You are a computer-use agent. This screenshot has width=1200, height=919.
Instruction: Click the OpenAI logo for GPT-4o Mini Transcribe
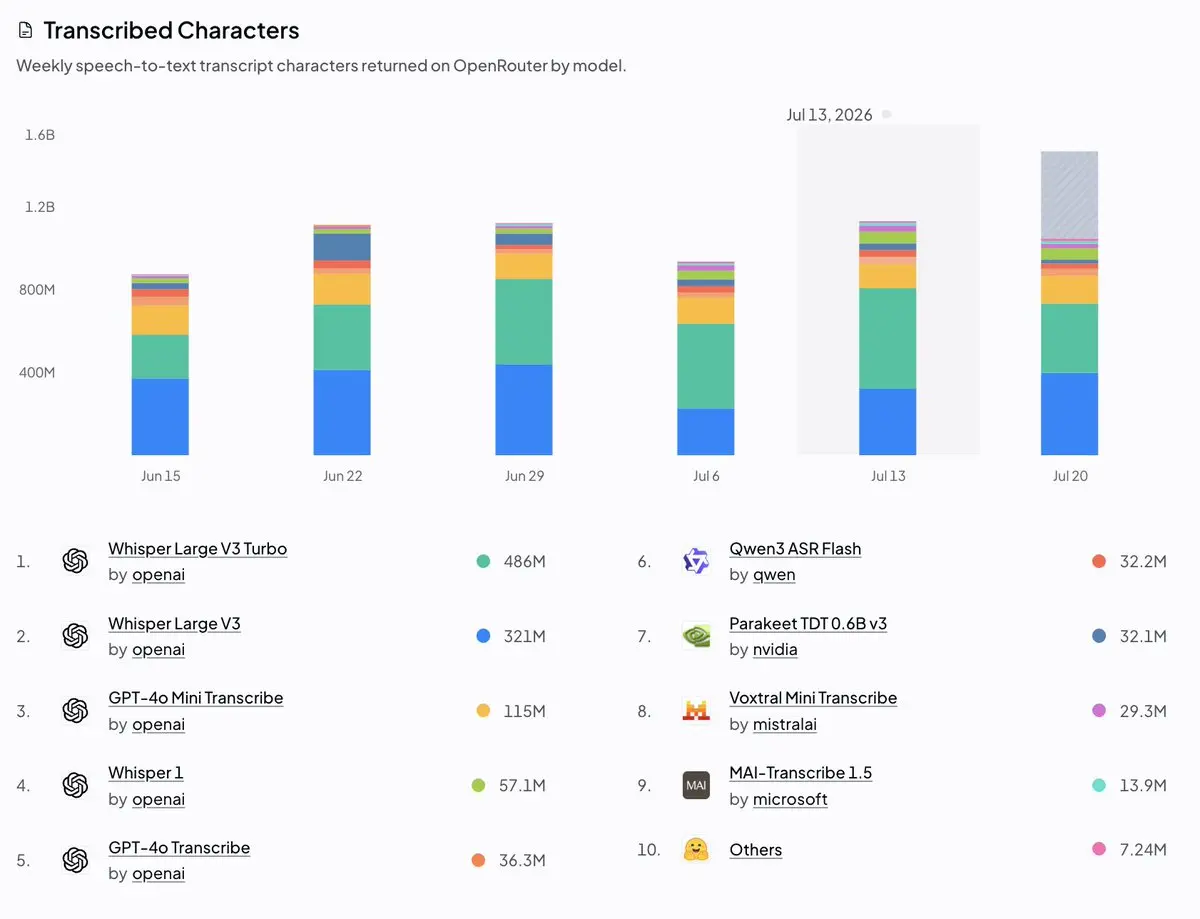click(75, 711)
